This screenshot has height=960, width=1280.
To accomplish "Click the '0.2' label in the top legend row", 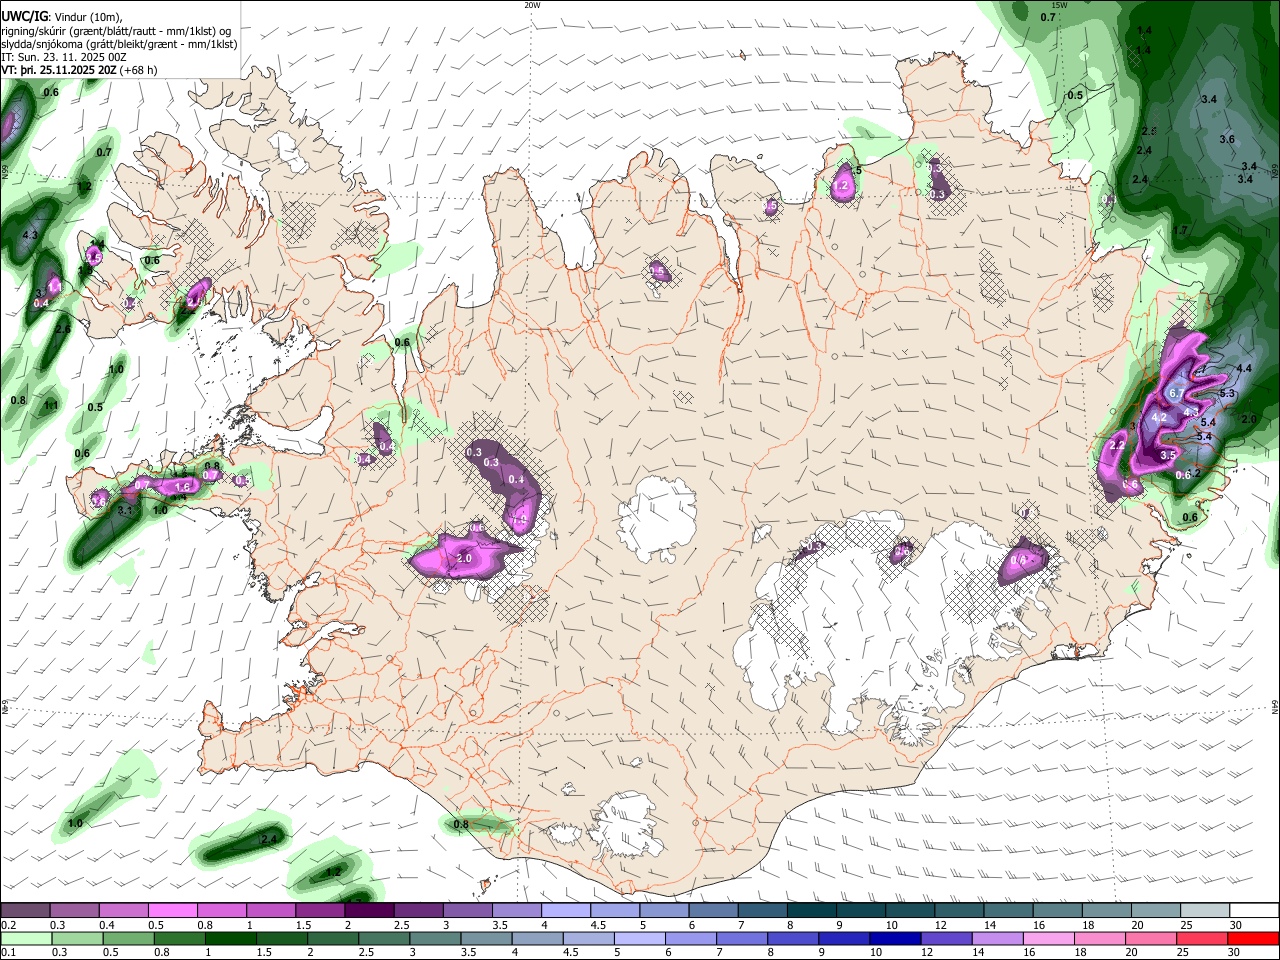I will 9,925.
